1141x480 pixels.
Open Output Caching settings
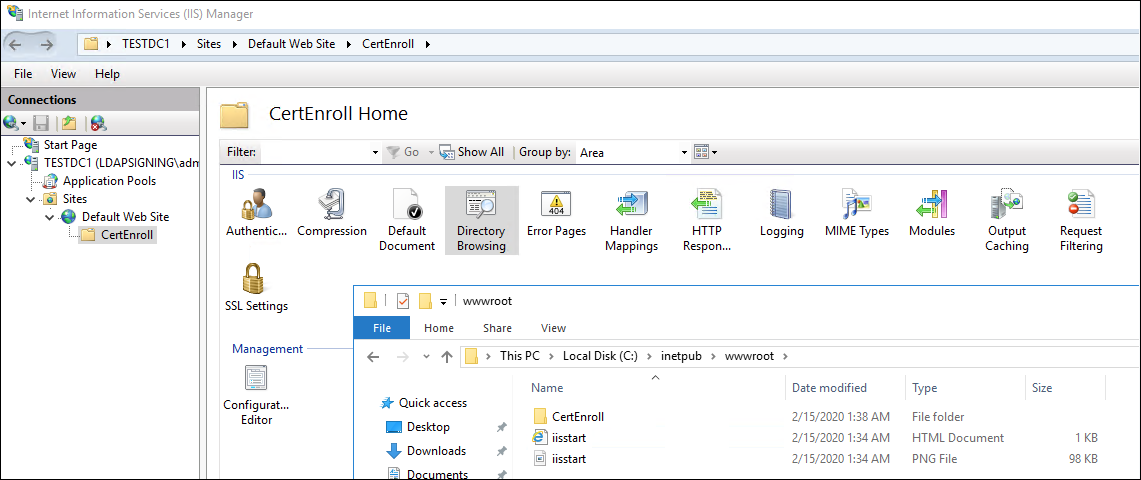(x=1007, y=220)
